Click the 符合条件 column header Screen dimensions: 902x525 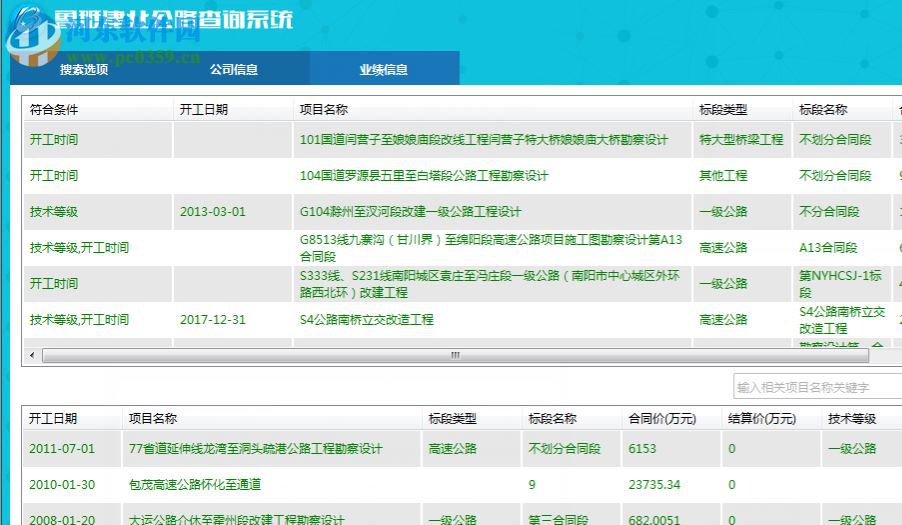(97, 109)
